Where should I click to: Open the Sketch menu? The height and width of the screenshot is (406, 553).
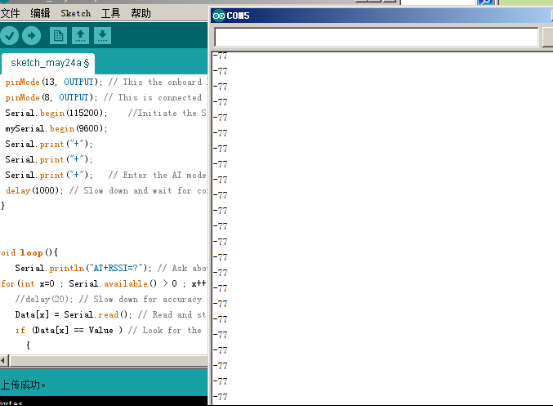point(75,13)
